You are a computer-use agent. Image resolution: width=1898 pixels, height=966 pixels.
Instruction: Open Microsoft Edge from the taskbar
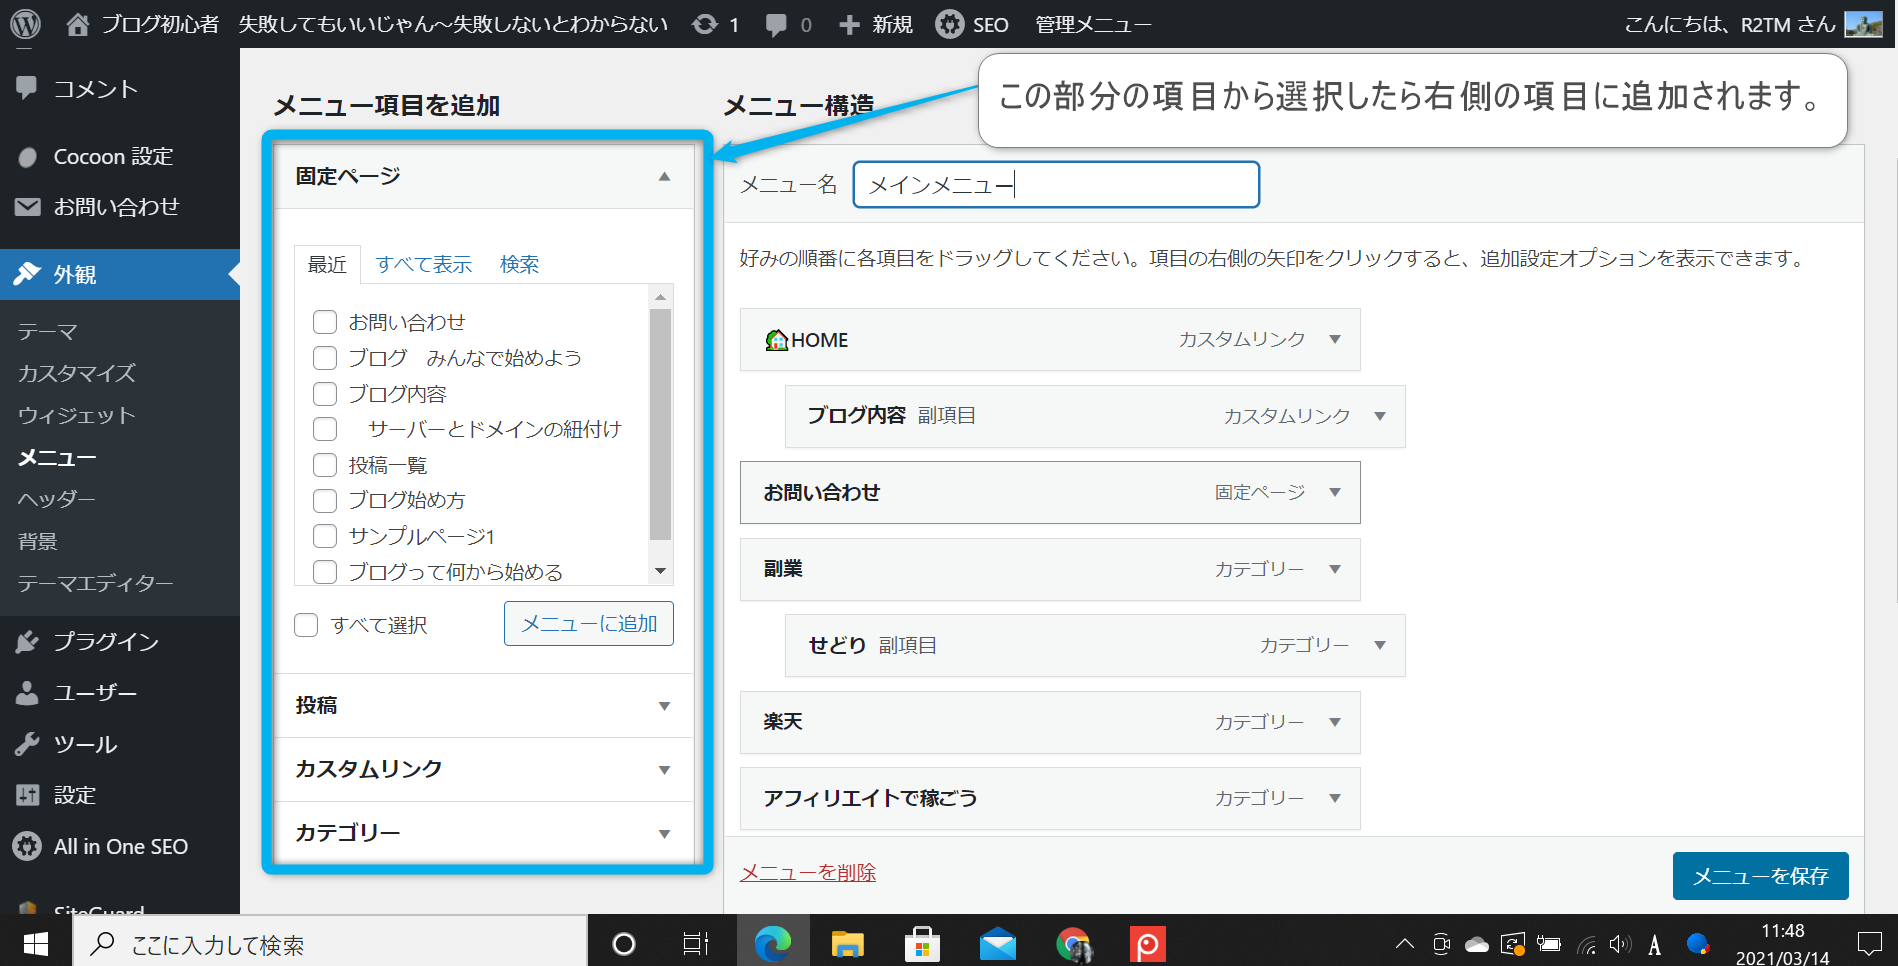tap(772, 943)
